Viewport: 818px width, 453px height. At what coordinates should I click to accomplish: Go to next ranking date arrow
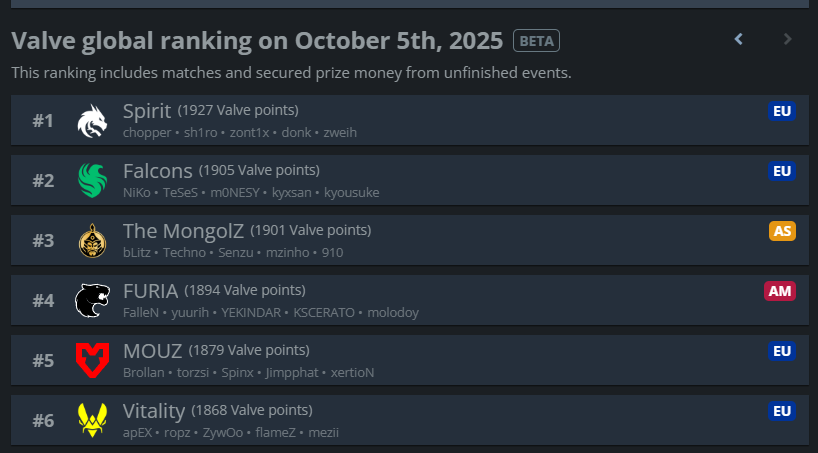(787, 40)
